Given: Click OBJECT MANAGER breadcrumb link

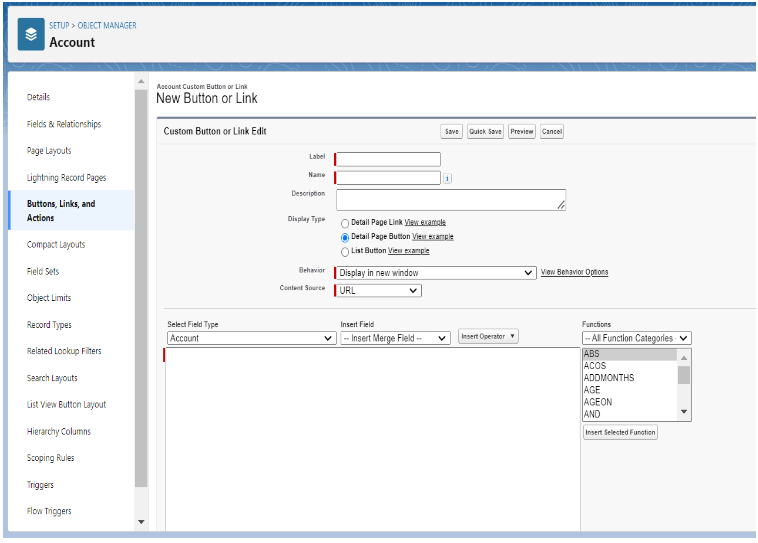Looking at the screenshot, I should tap(107, 25).
